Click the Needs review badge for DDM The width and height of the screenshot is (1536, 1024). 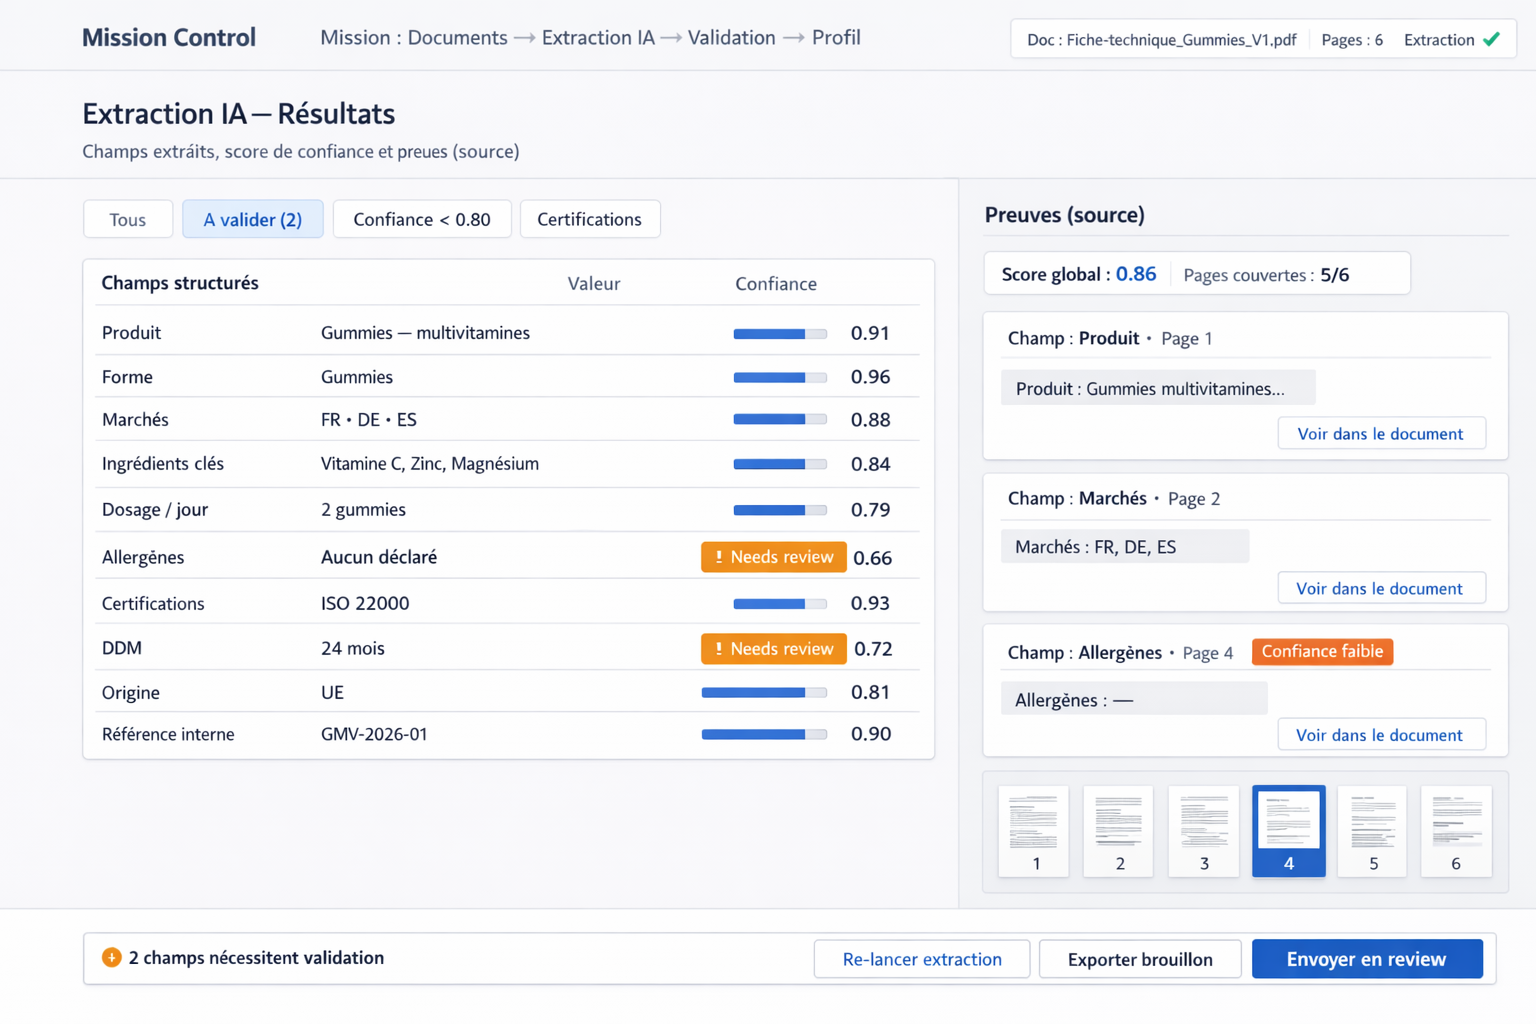tap(773, 648)
